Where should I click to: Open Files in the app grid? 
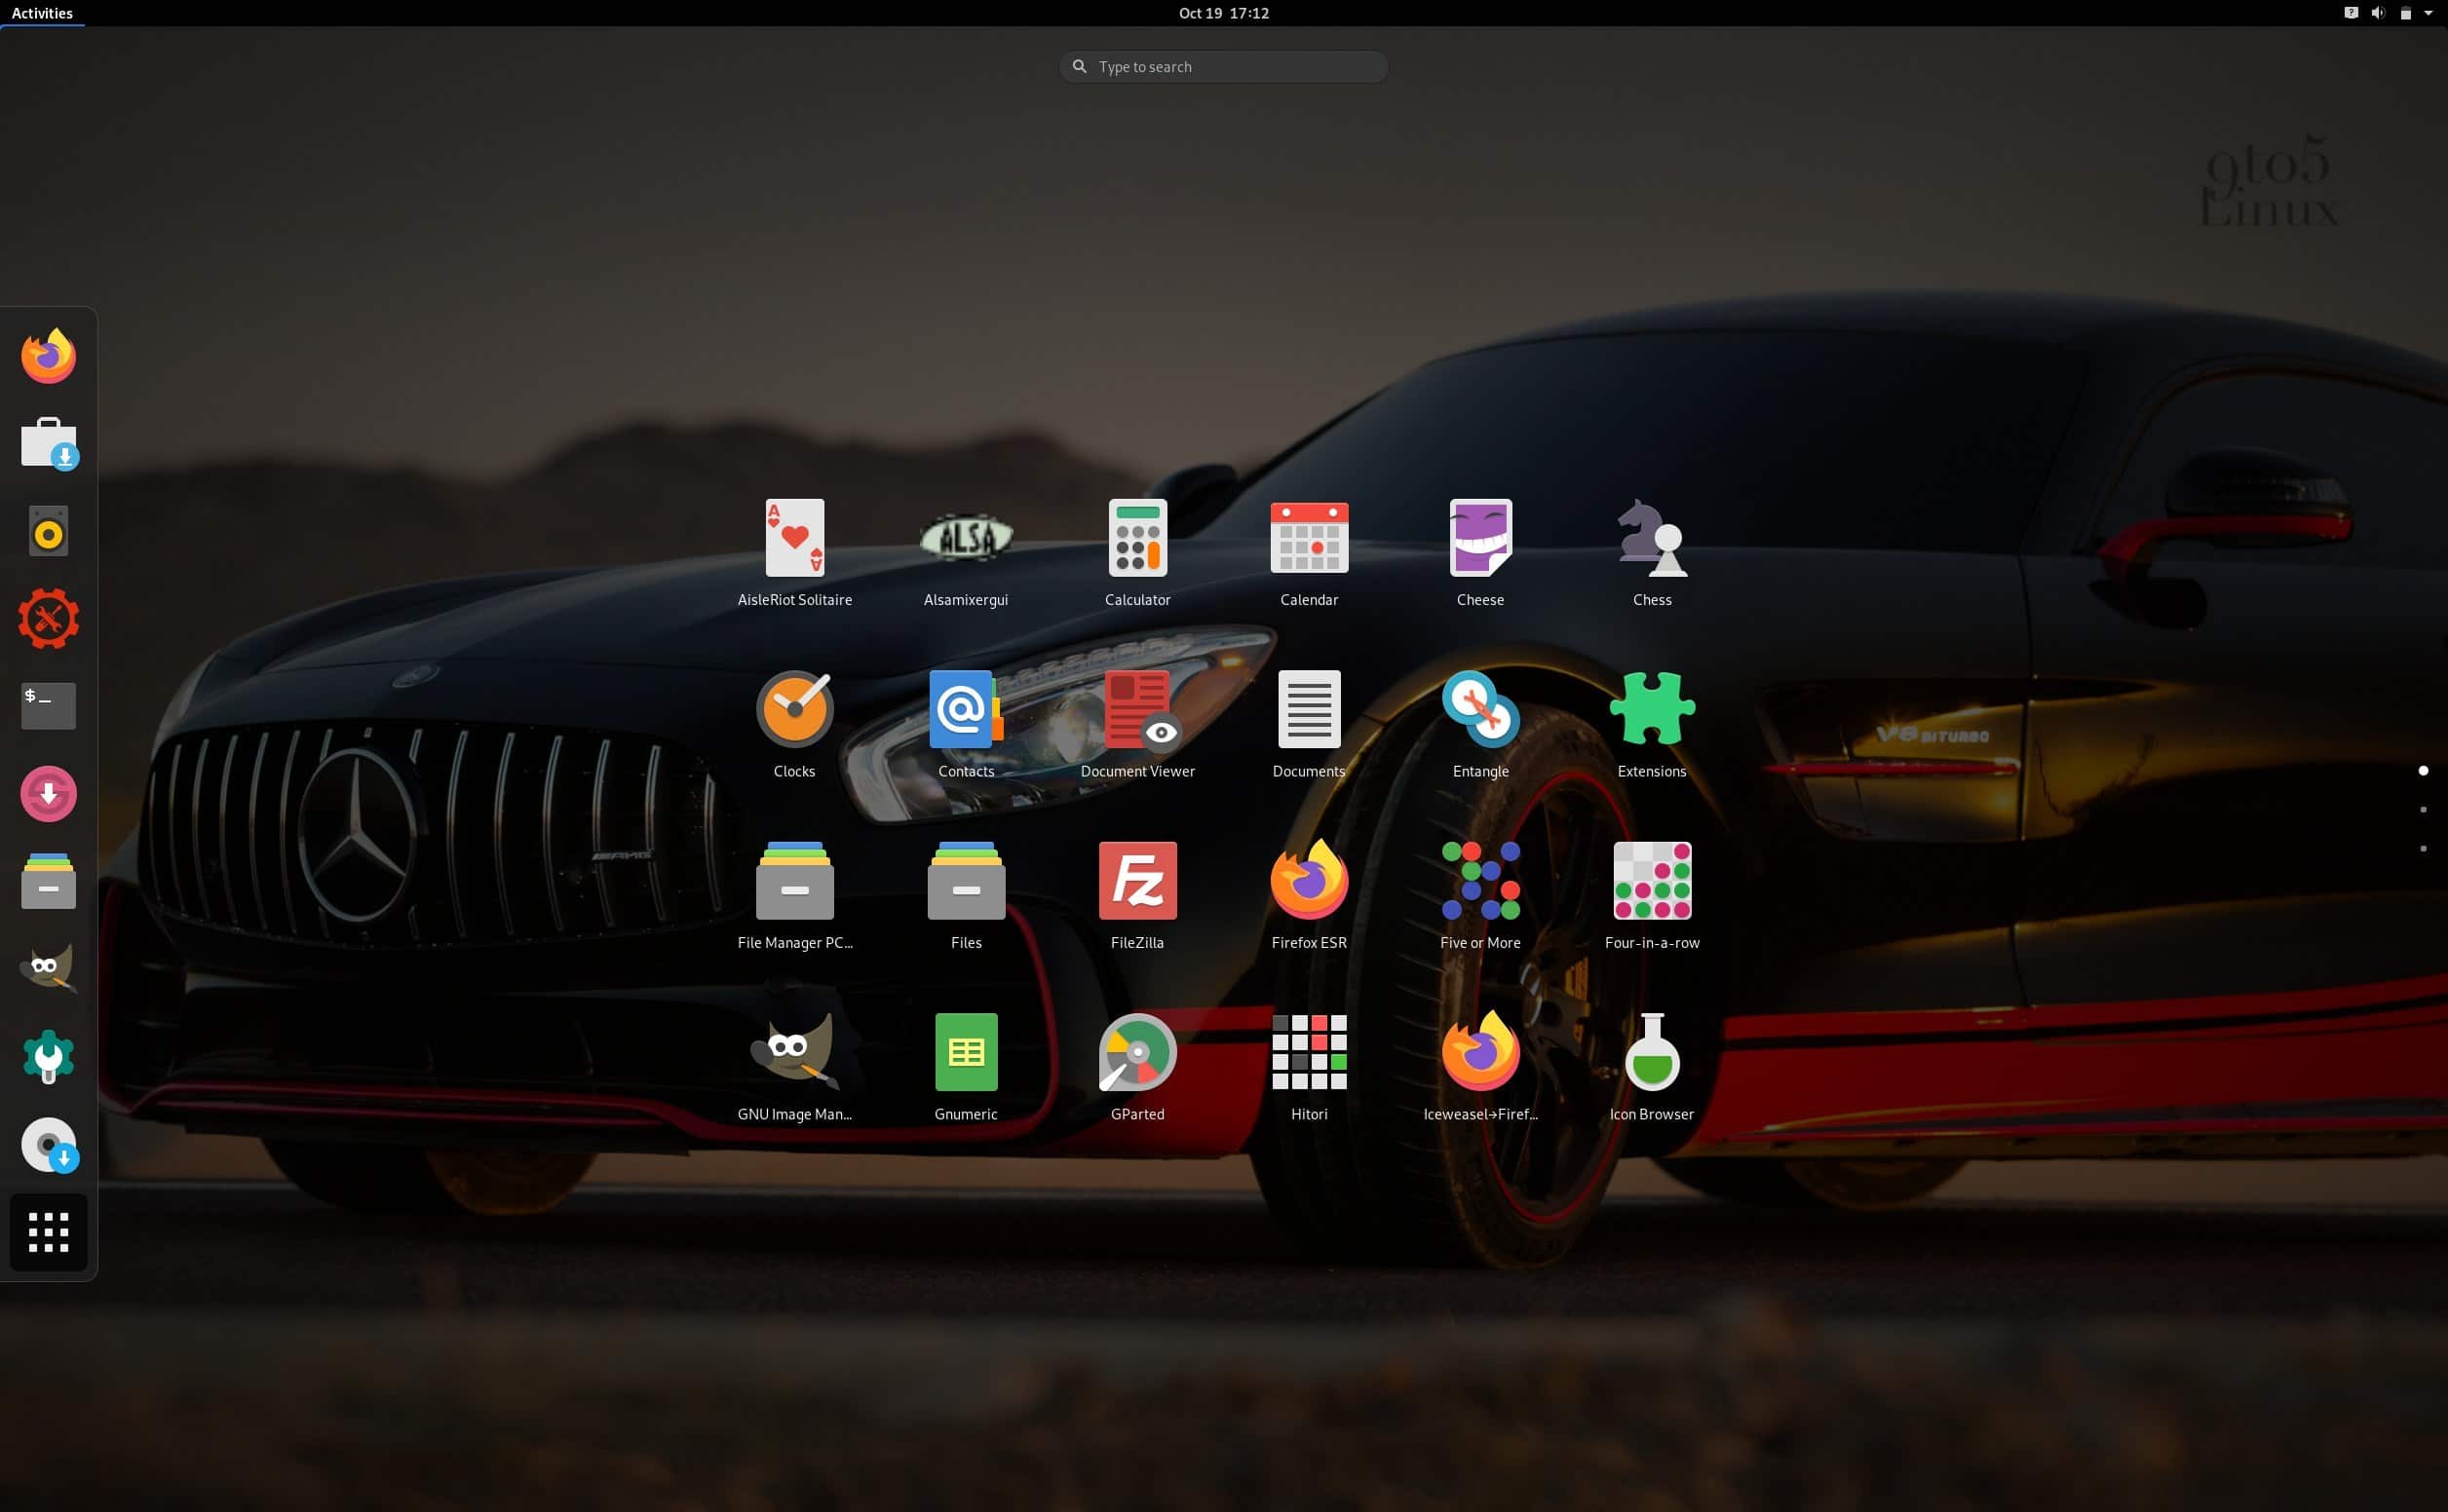(966, 896)
